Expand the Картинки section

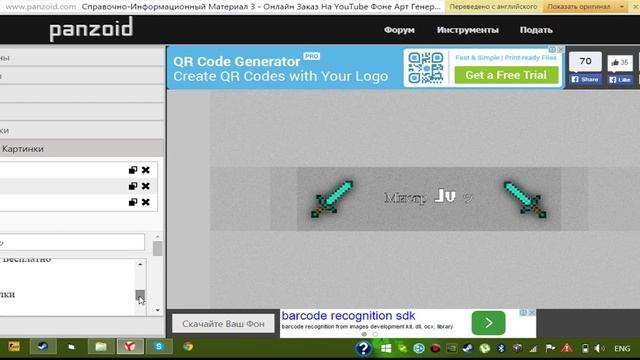[82, 149]
